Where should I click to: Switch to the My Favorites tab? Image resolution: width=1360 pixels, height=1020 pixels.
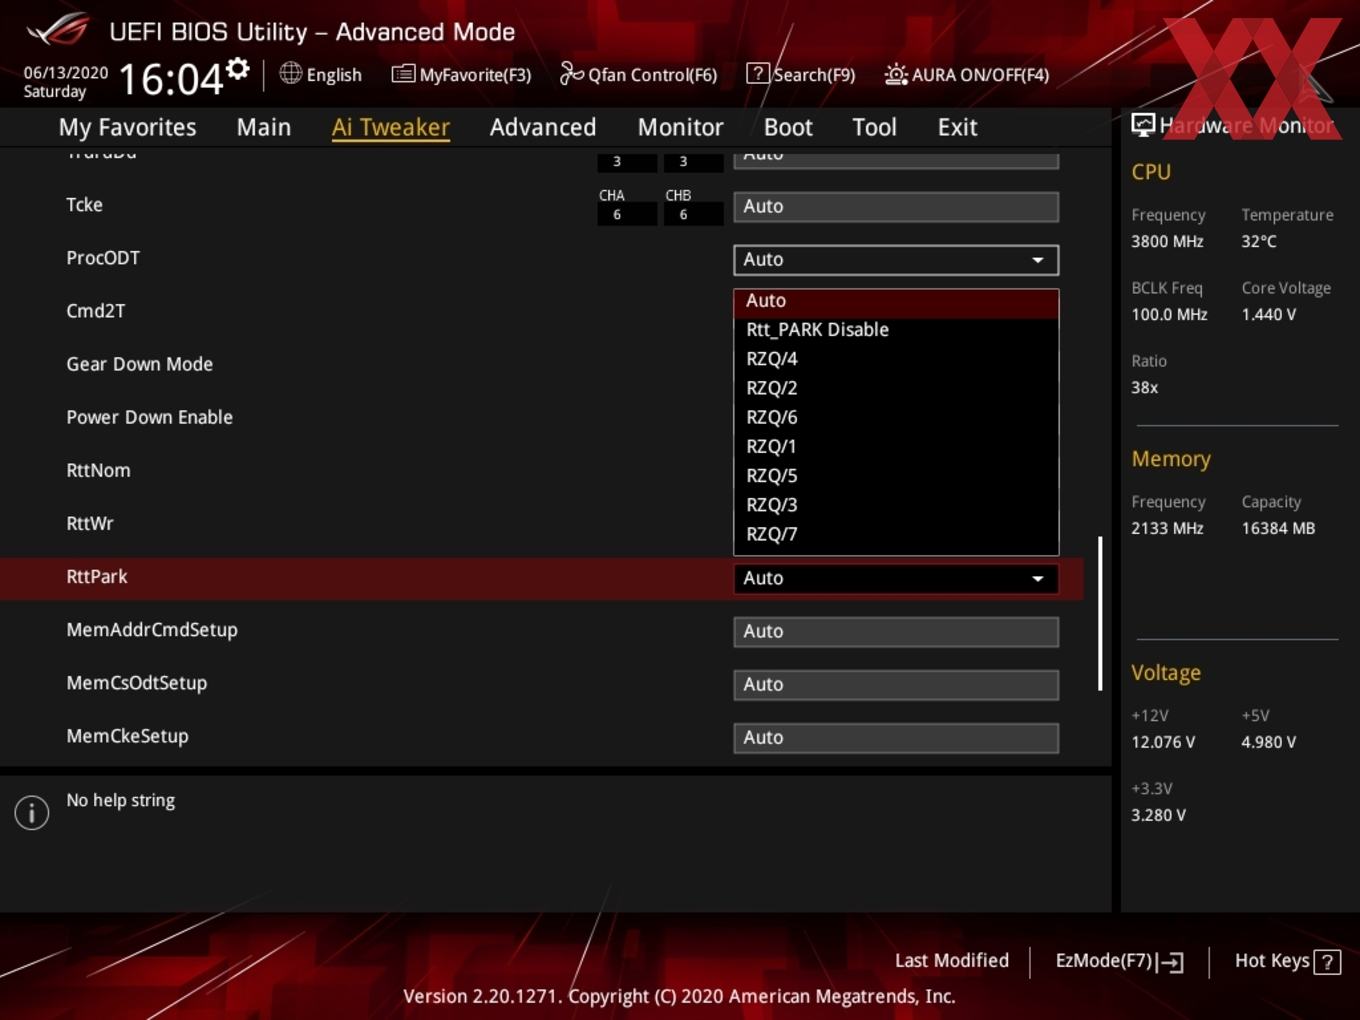pos(127,127)
